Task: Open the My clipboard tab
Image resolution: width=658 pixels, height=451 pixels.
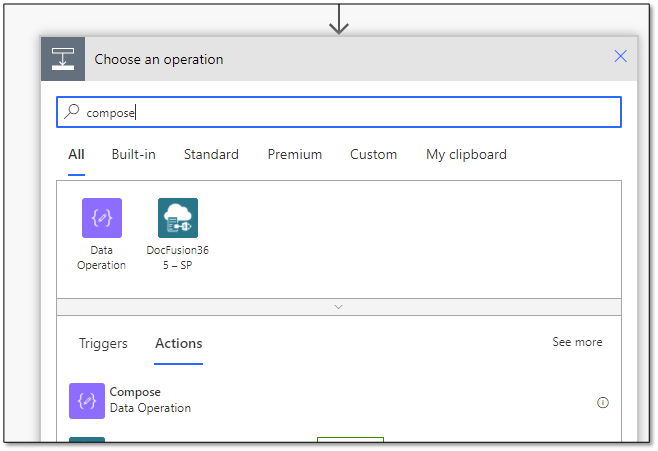Action: click(466, 155)
